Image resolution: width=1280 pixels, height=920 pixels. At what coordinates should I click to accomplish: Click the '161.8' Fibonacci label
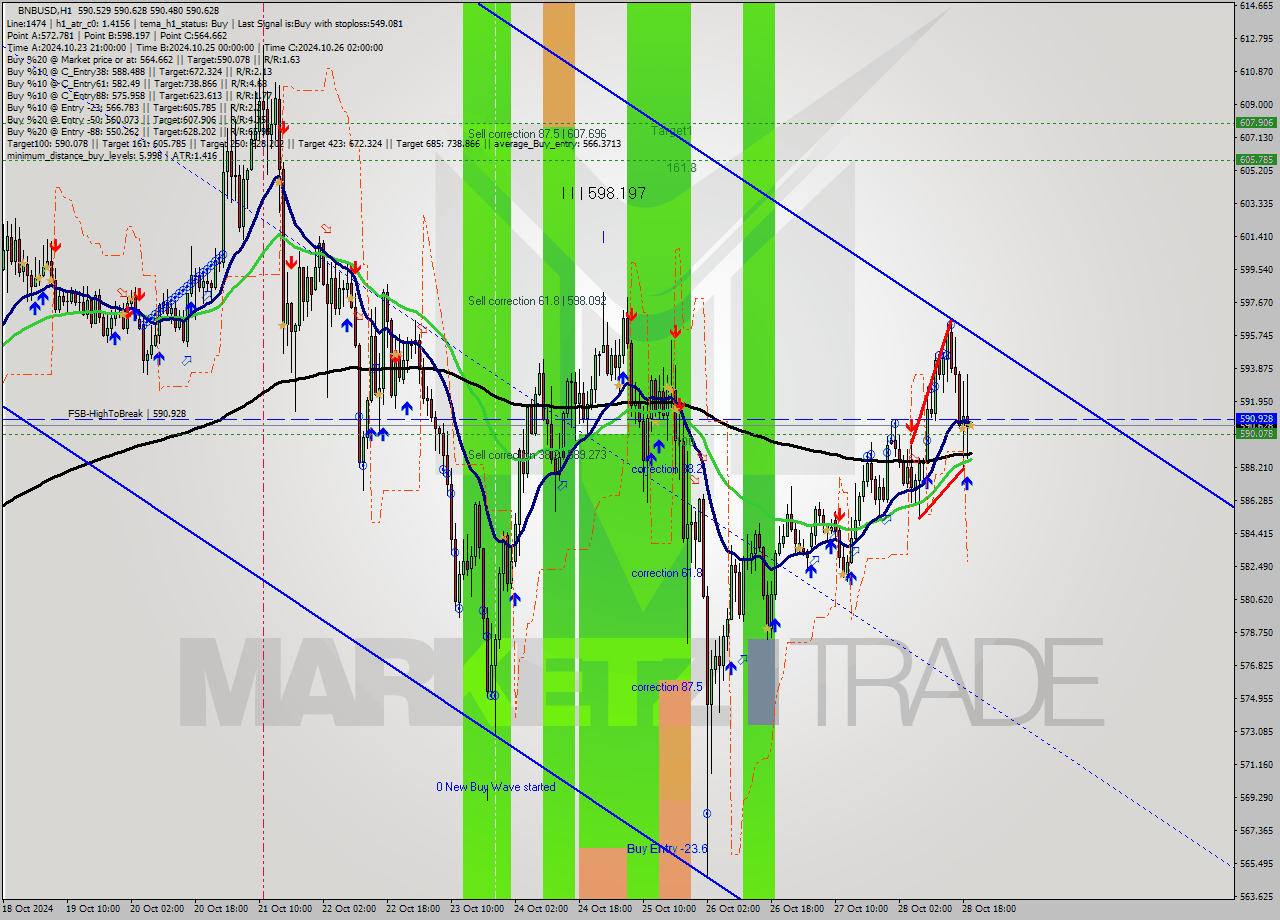pyautogui.click(x=682, y=168)
